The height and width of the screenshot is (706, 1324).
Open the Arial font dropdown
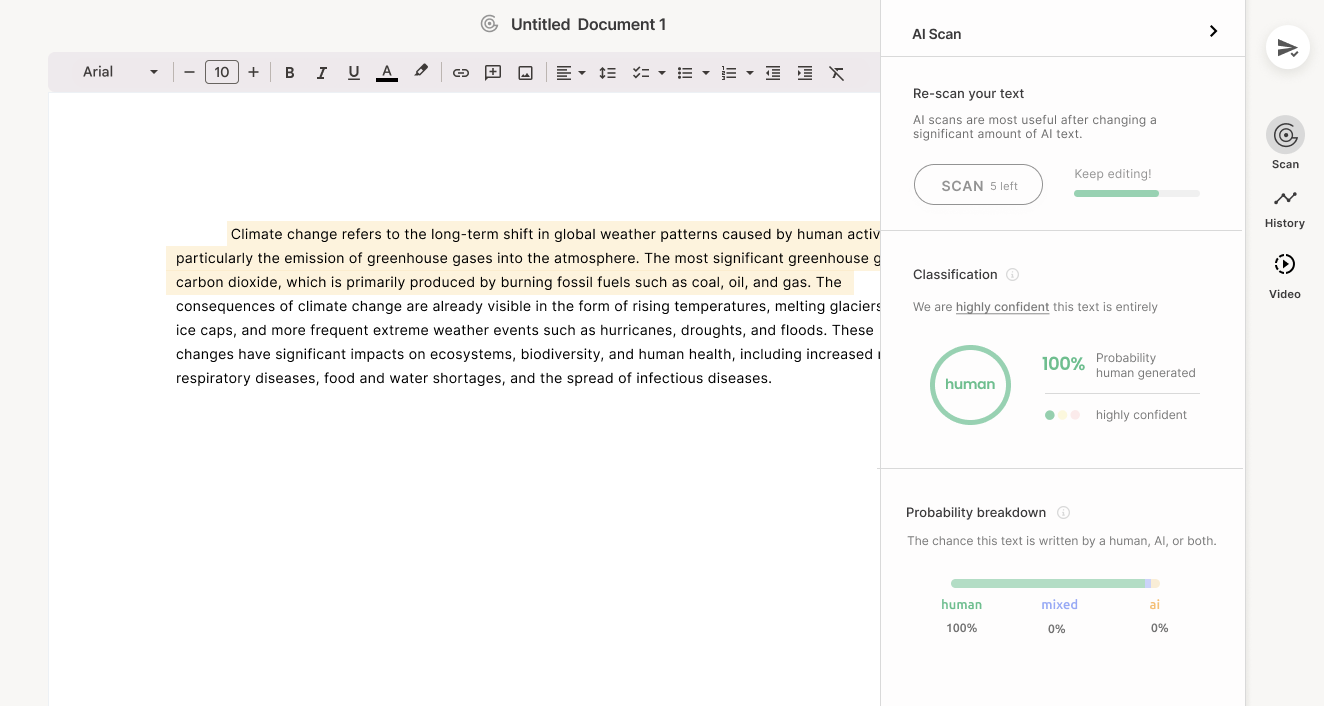click(x=118, y=71)
